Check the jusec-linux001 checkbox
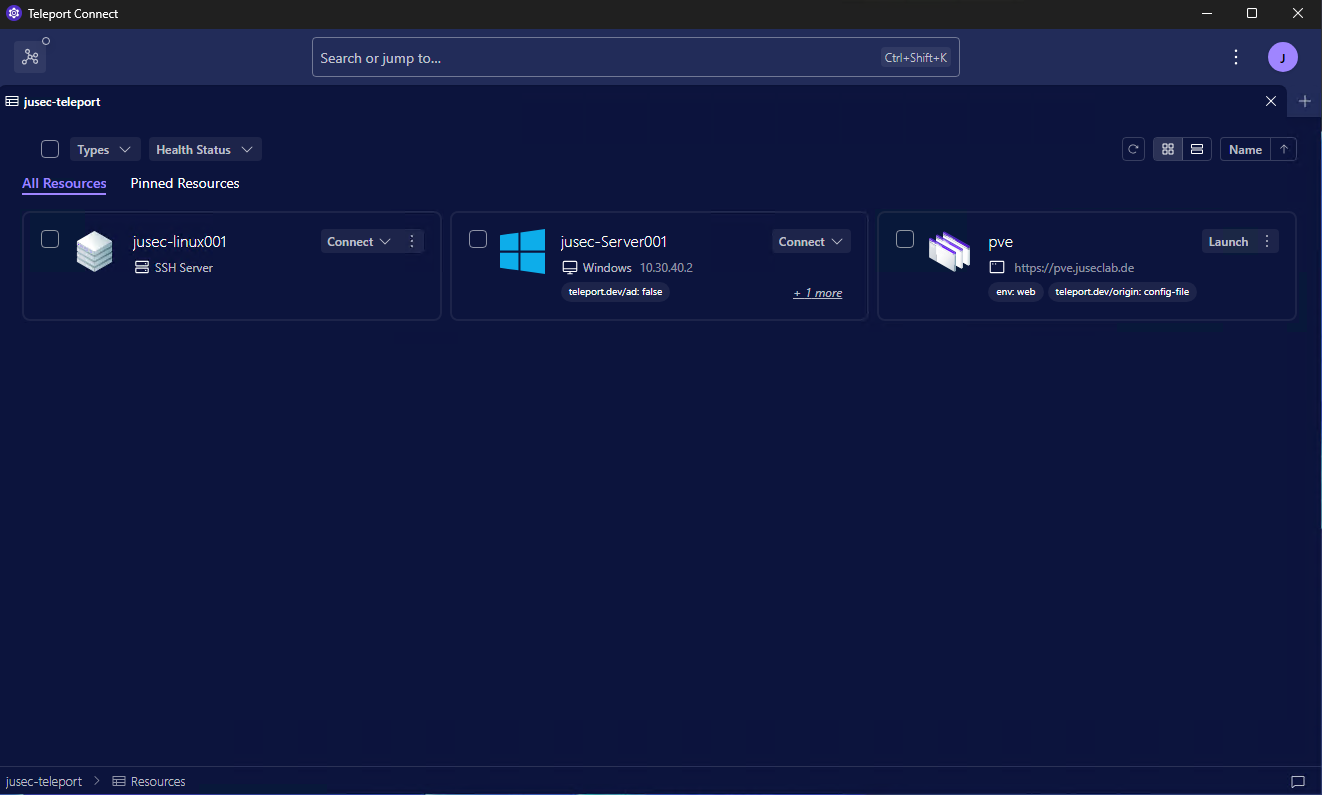The width and height of the screenshot is (1322, 795). (50, 239)
